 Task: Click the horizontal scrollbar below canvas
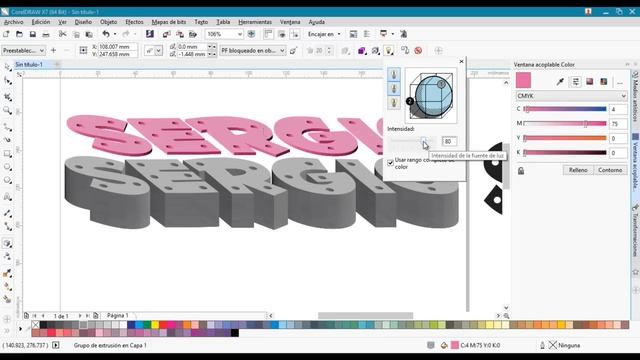click(x=365, y=316)
